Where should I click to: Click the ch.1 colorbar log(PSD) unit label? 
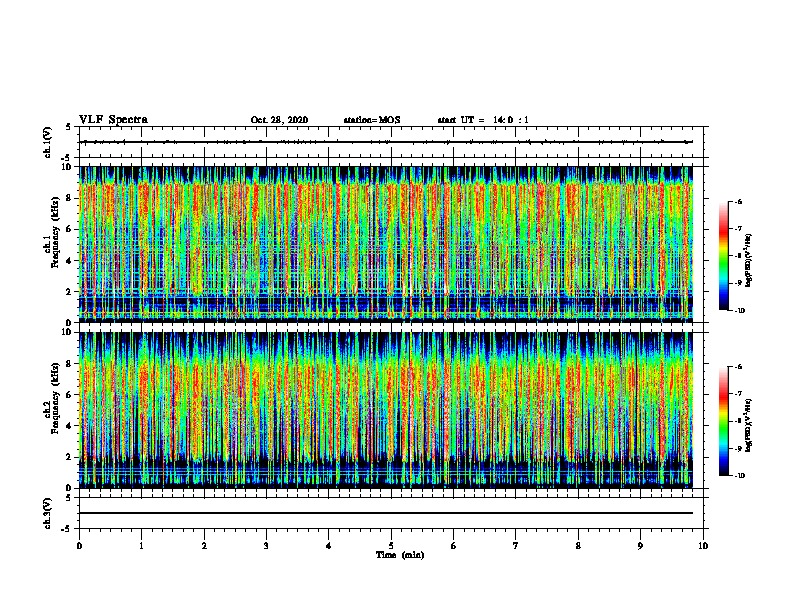coord(749,261)
